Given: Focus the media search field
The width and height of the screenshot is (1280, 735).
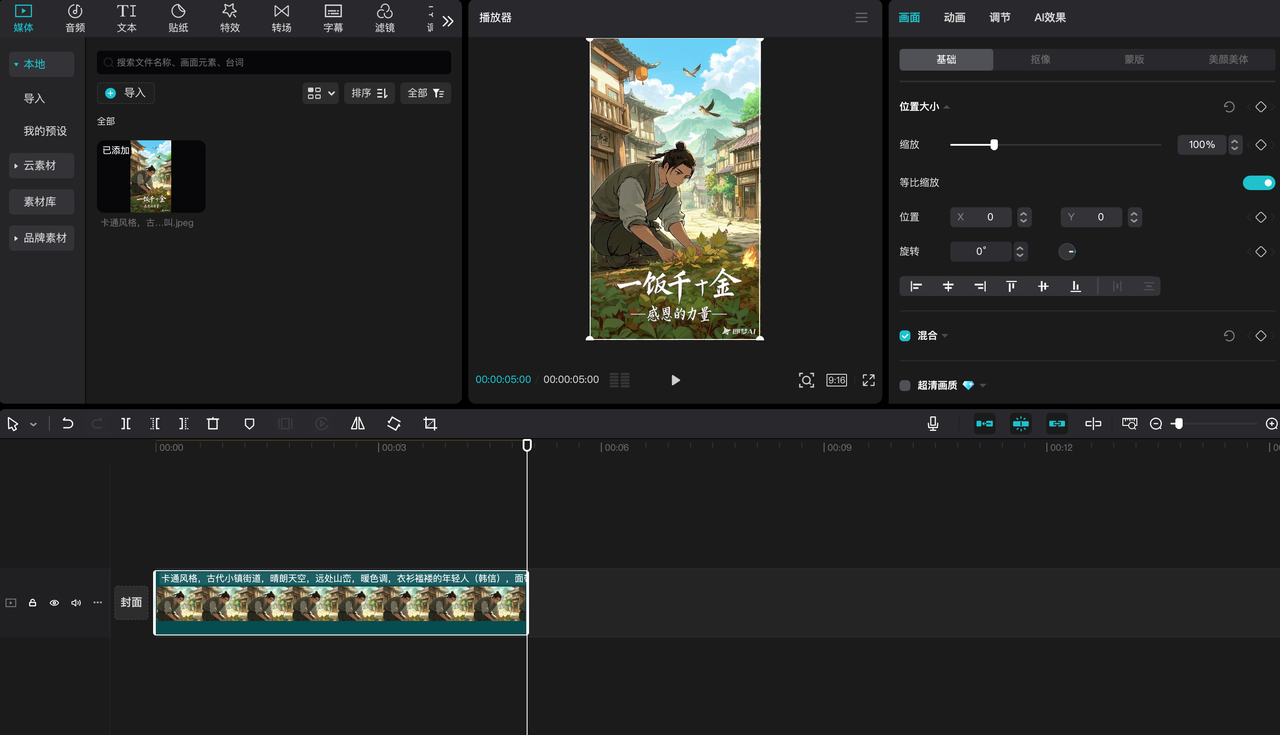Looking at the screenshot, I should pyautogui.click(x=274, y=62).
